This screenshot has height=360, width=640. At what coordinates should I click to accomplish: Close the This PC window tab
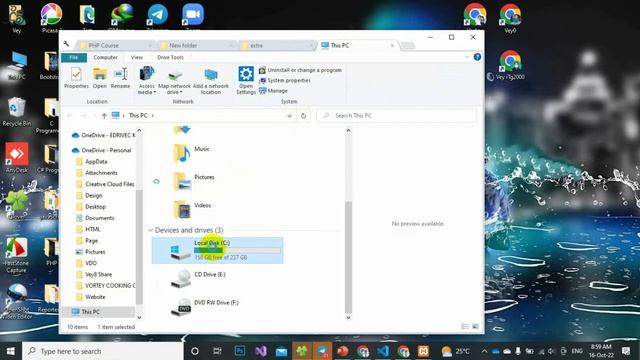(392, 45)
